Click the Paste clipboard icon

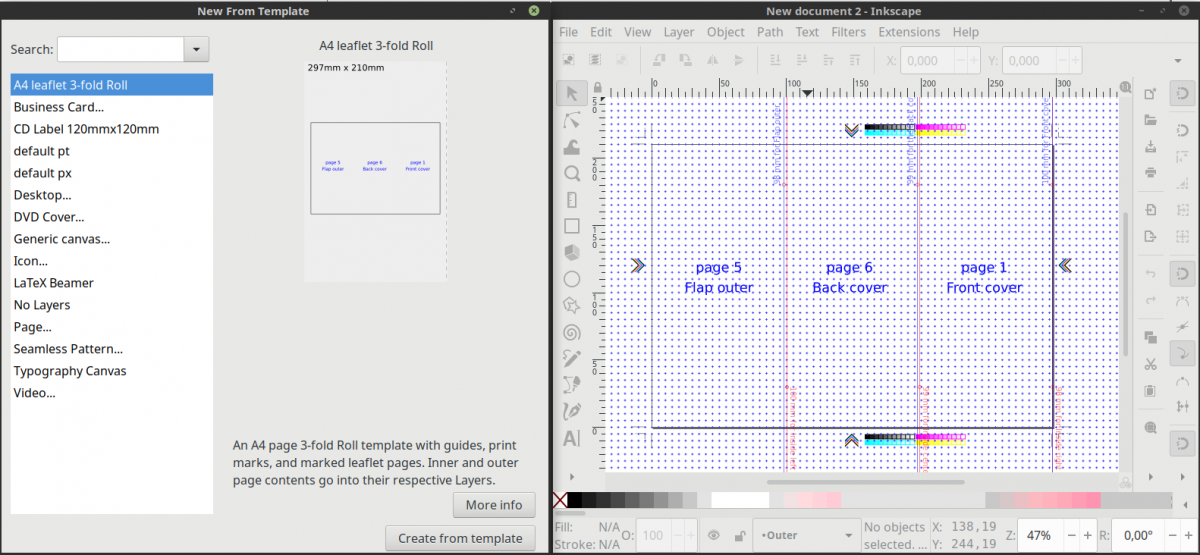click(1150, 390)
